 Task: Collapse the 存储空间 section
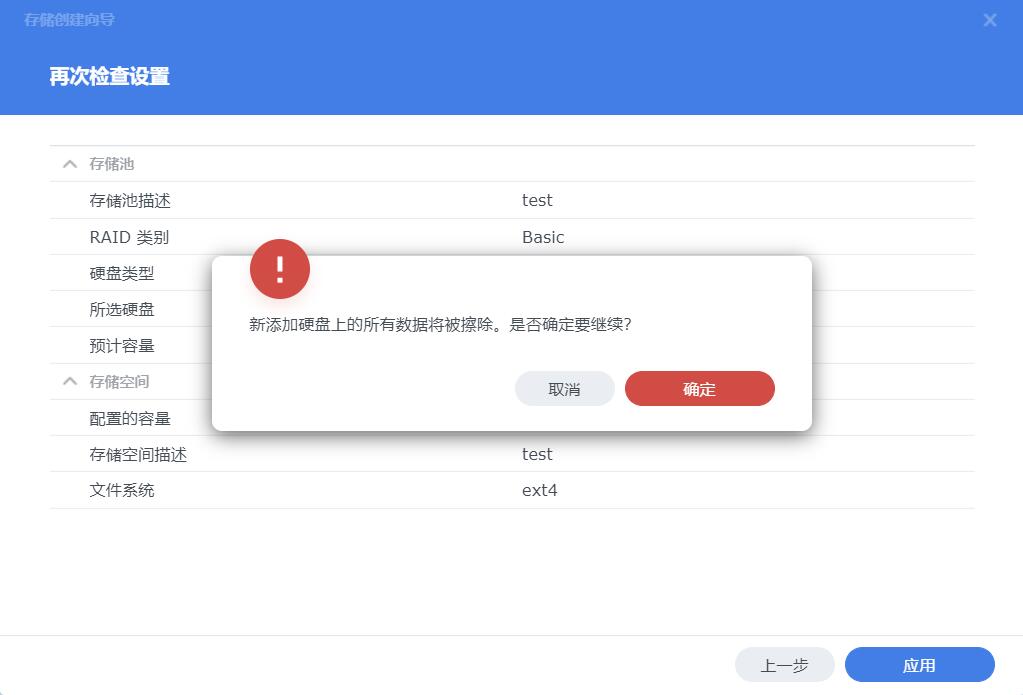pyautogui.click(x=69, y=381)
